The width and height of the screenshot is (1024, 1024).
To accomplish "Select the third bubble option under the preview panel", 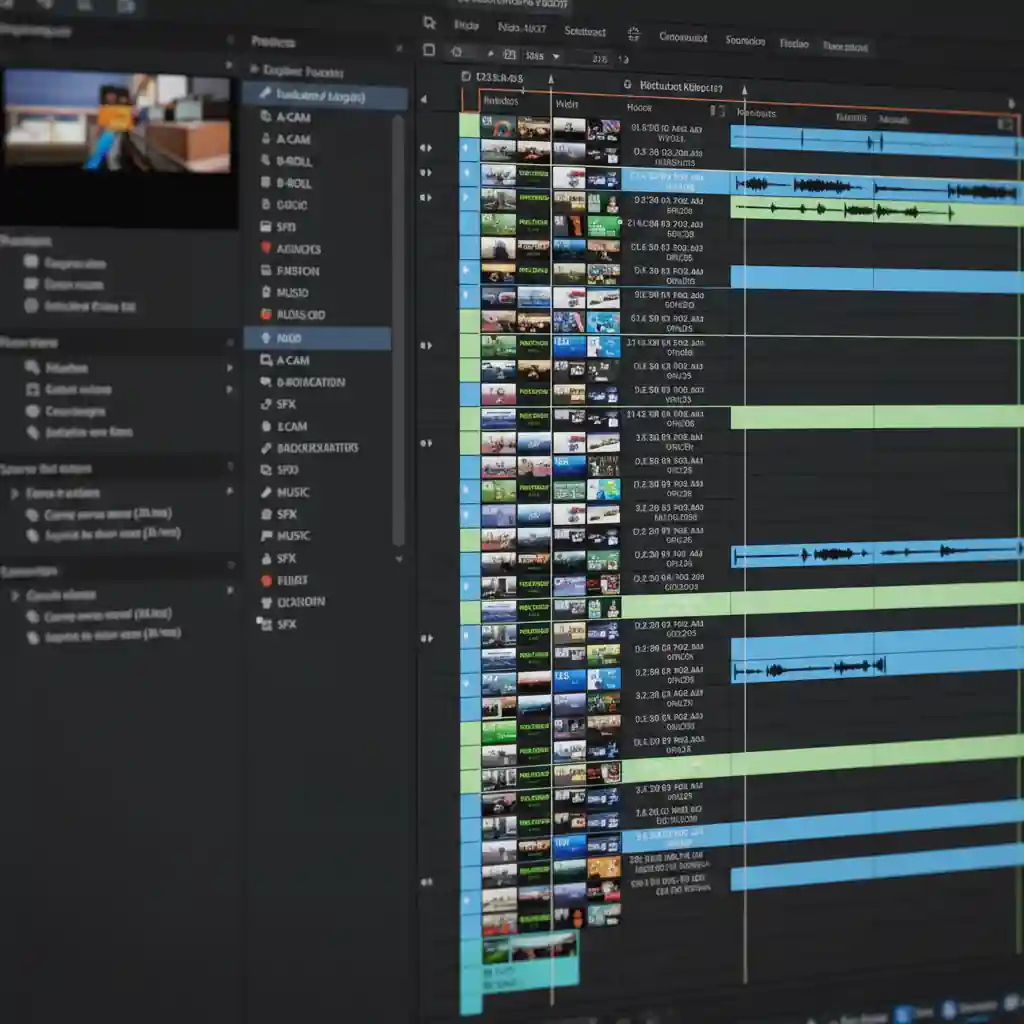I will 31,305.
